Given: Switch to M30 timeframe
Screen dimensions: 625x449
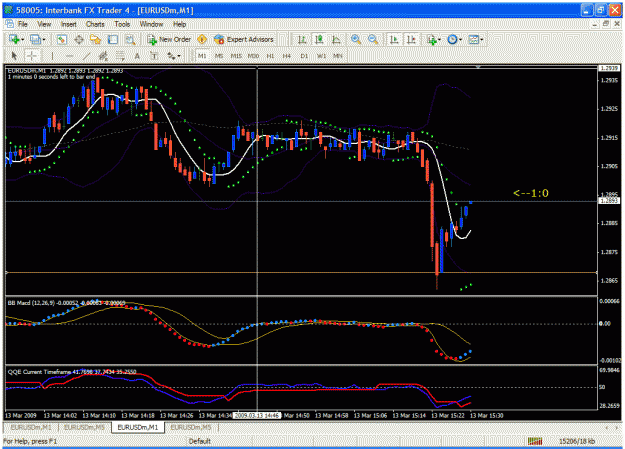Looking at the screenshot, I should pyautogui.click(x=253, y=56).
